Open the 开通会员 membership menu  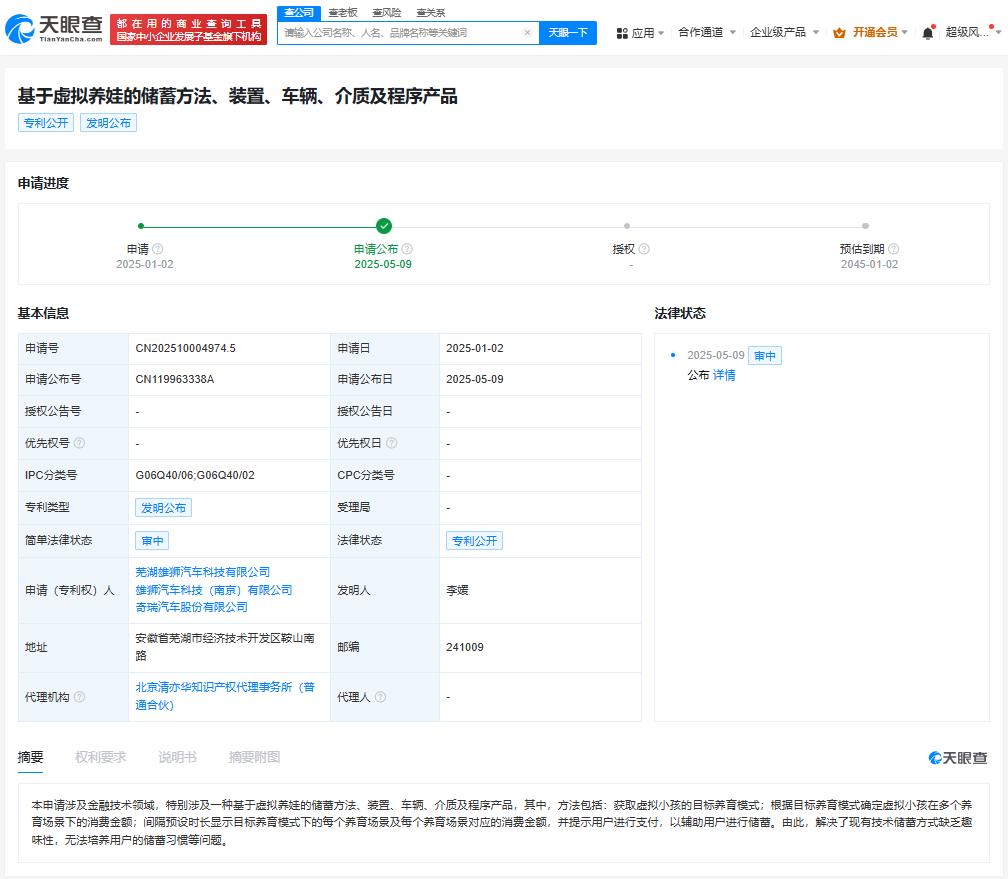coord(871,33)
